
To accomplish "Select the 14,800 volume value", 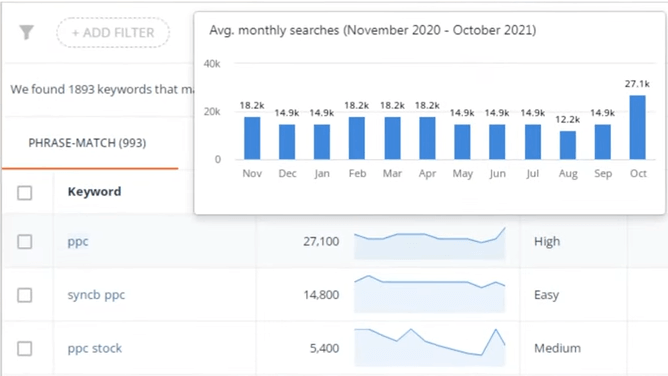I will click(321, 295).
